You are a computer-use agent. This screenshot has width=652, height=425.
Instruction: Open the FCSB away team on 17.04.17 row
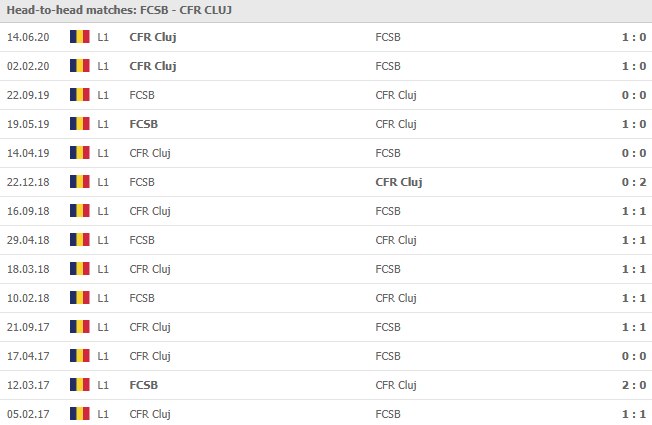click(388, 356)
